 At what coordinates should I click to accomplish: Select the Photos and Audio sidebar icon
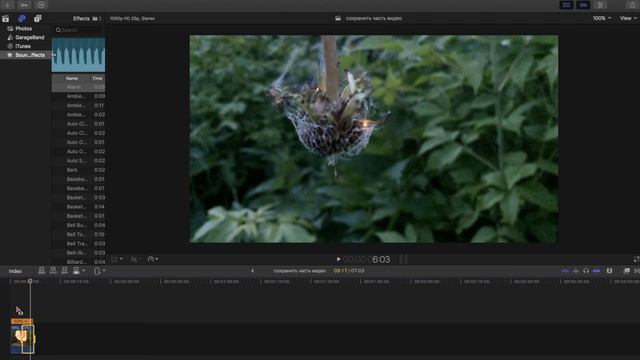click(x=22, y=19)
